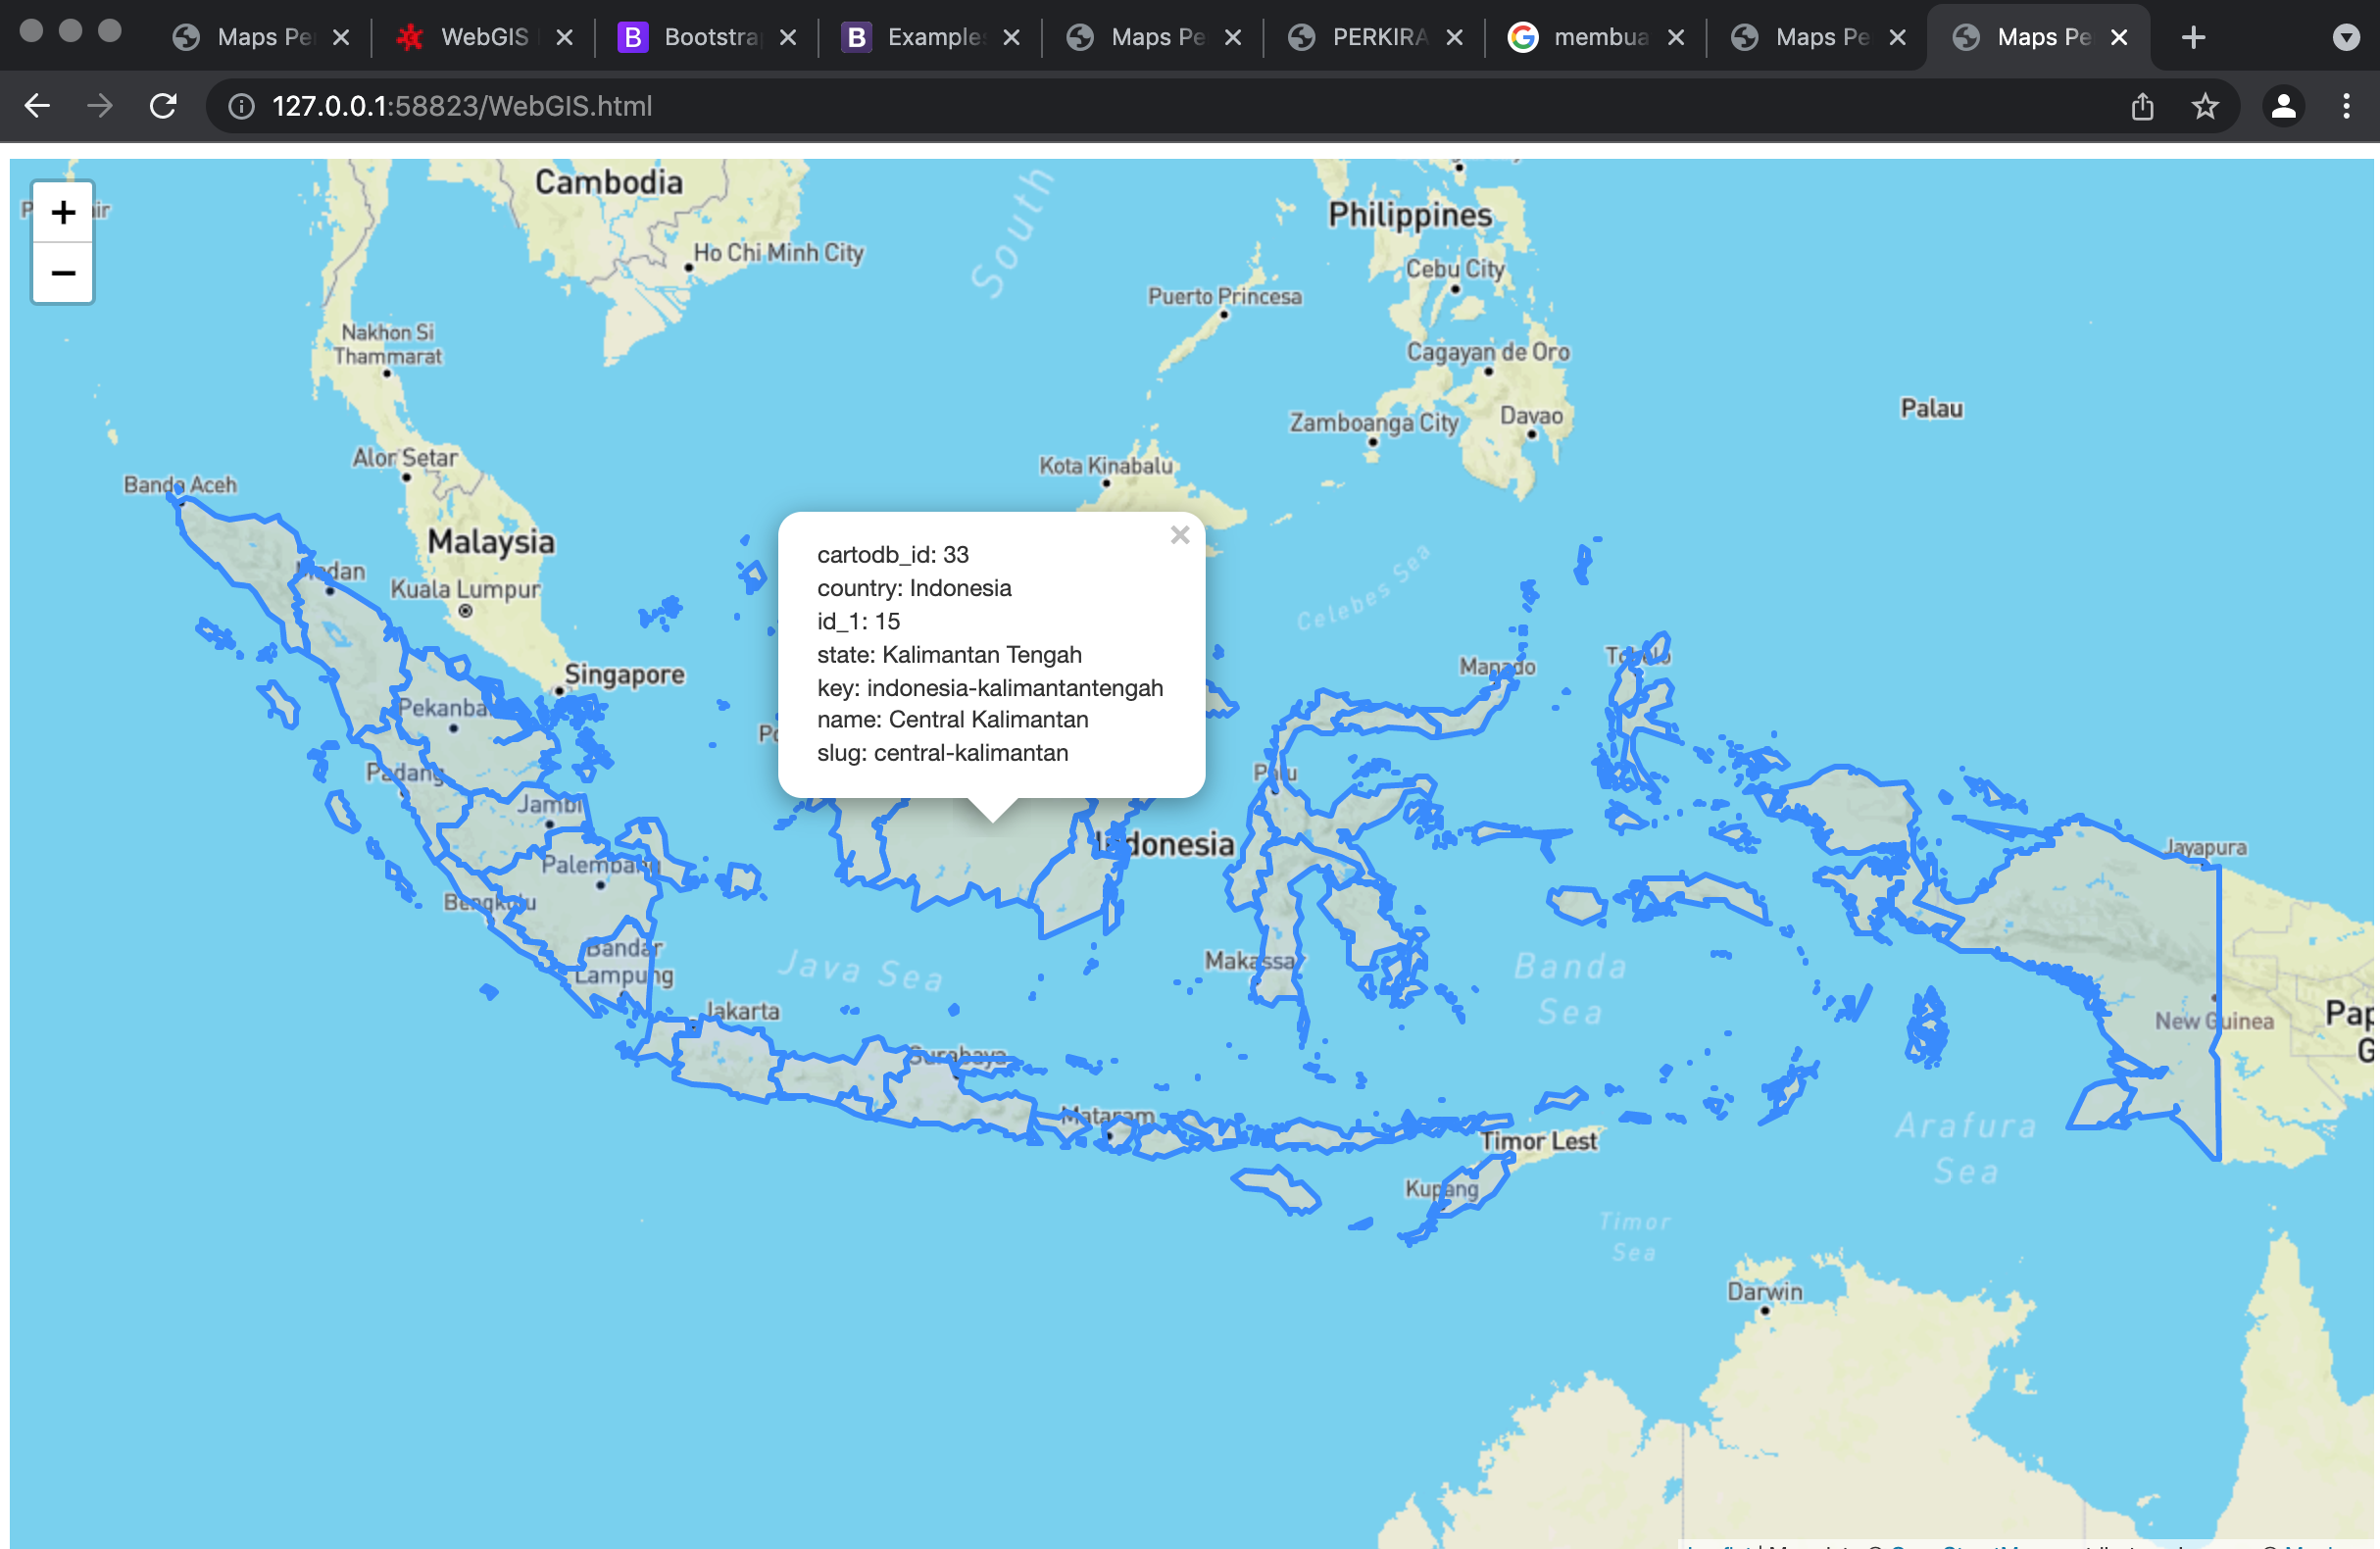Reload the WebGIS page
This screenshot has height=1549, width=2380.
[x=163, y=106]
